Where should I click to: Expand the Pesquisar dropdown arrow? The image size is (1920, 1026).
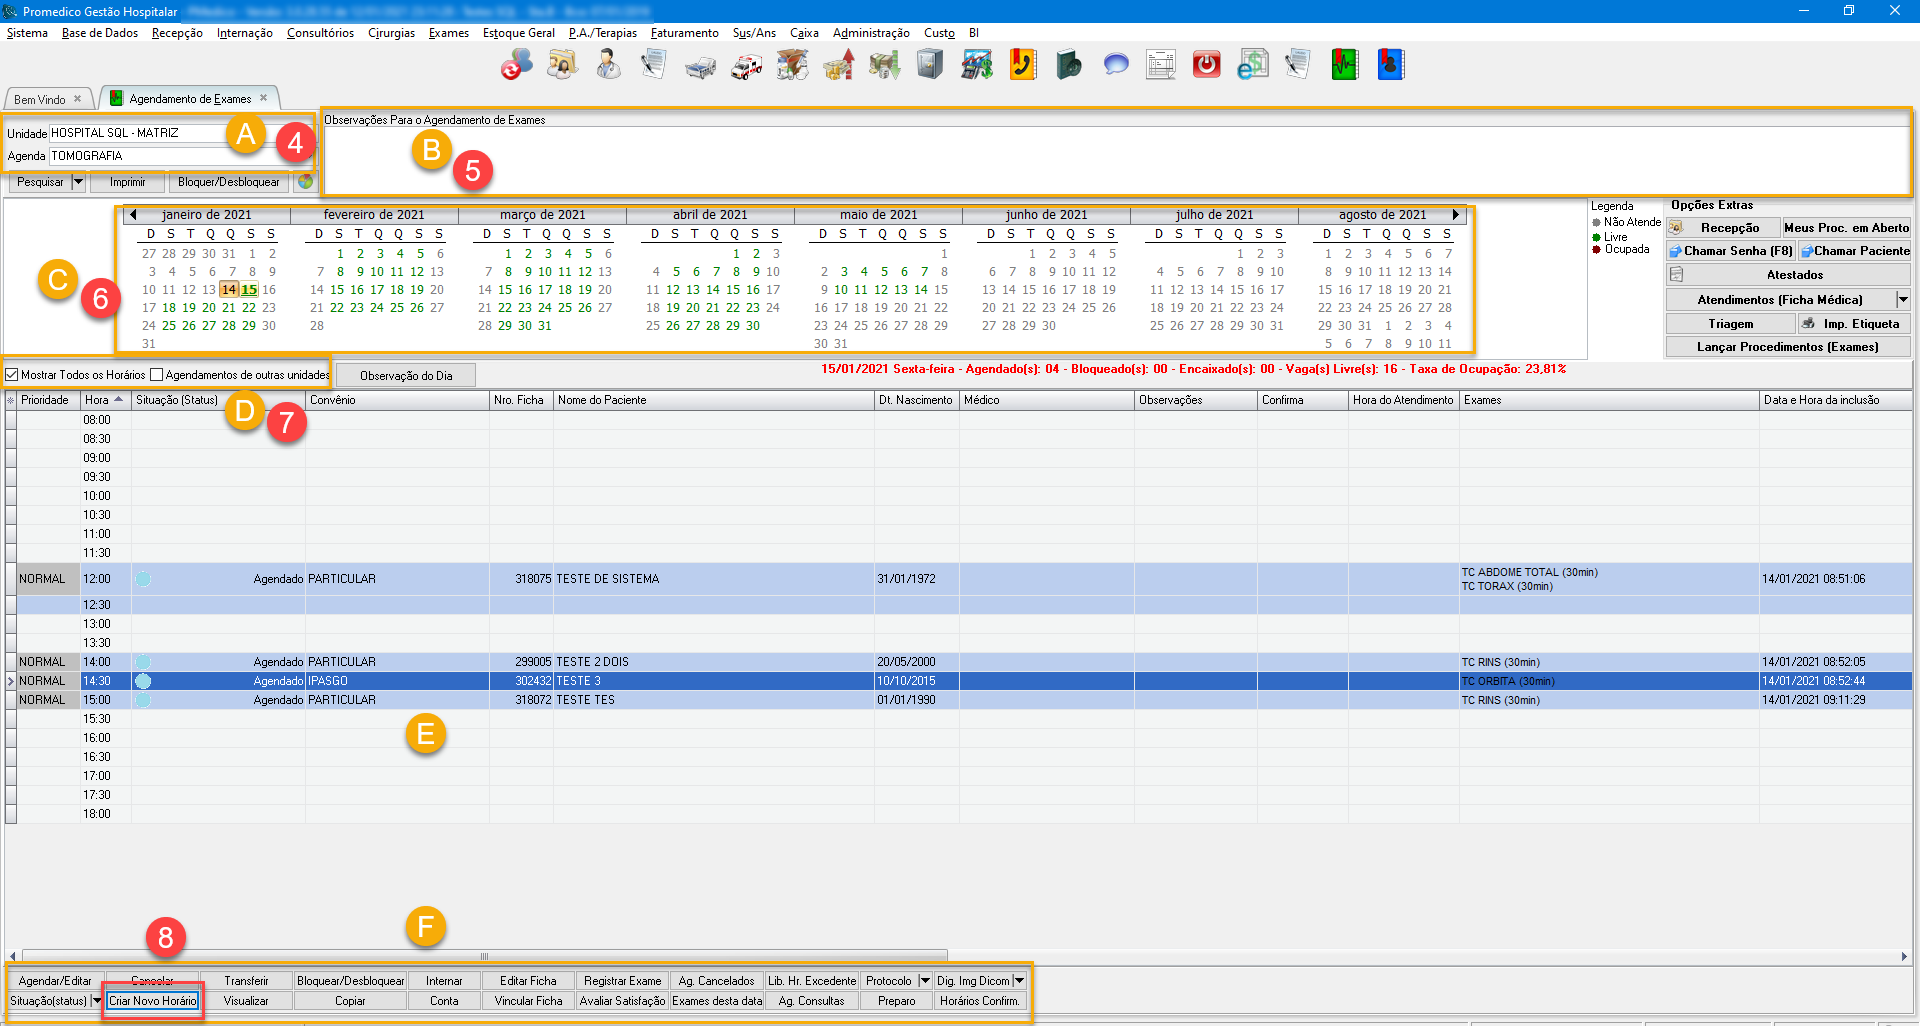pos(78,182)
